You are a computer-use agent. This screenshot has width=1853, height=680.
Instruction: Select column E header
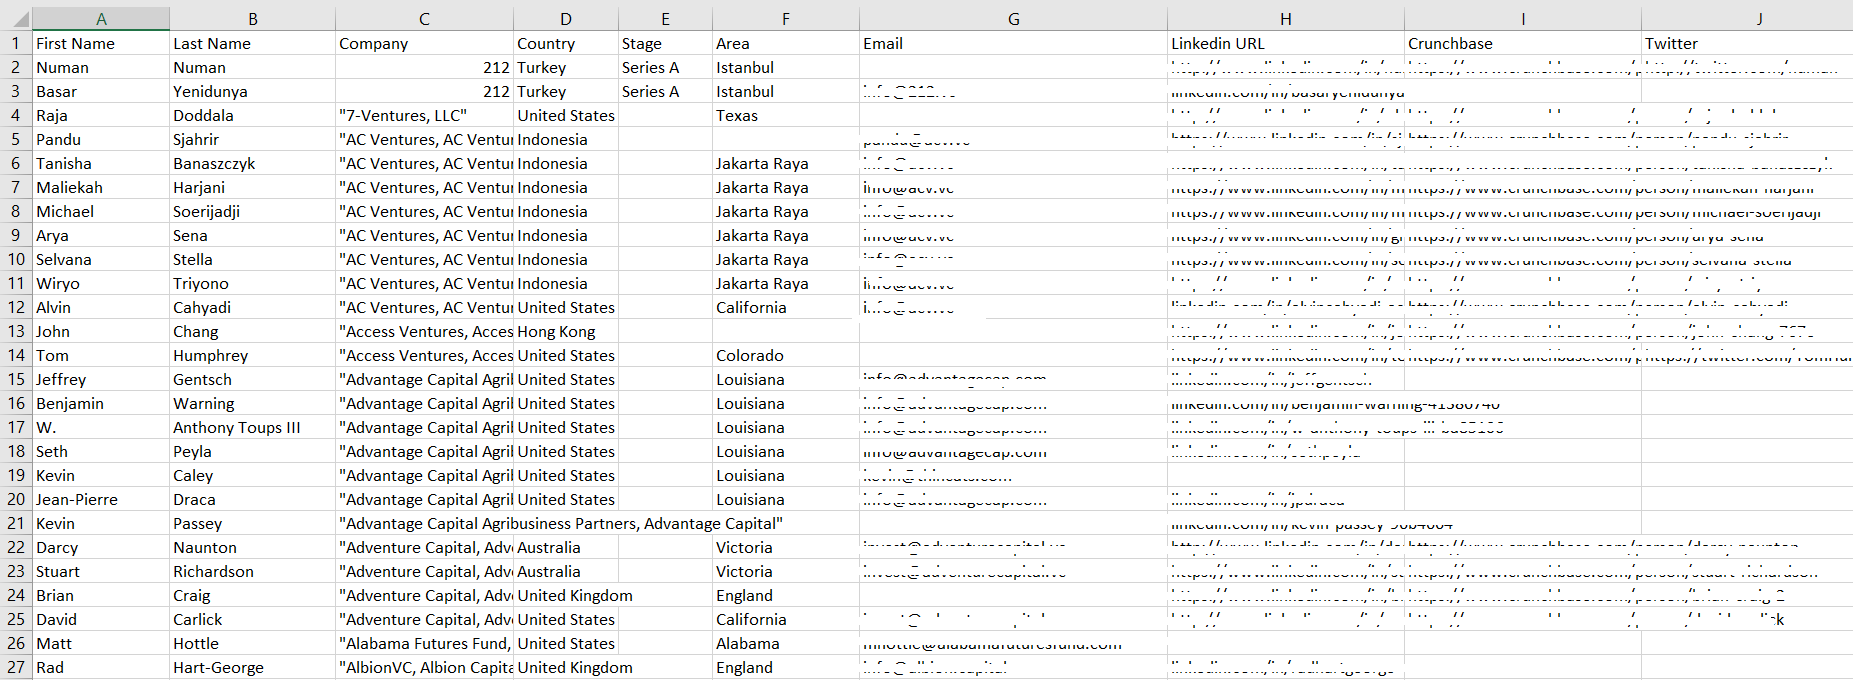(x=665, y=19)
